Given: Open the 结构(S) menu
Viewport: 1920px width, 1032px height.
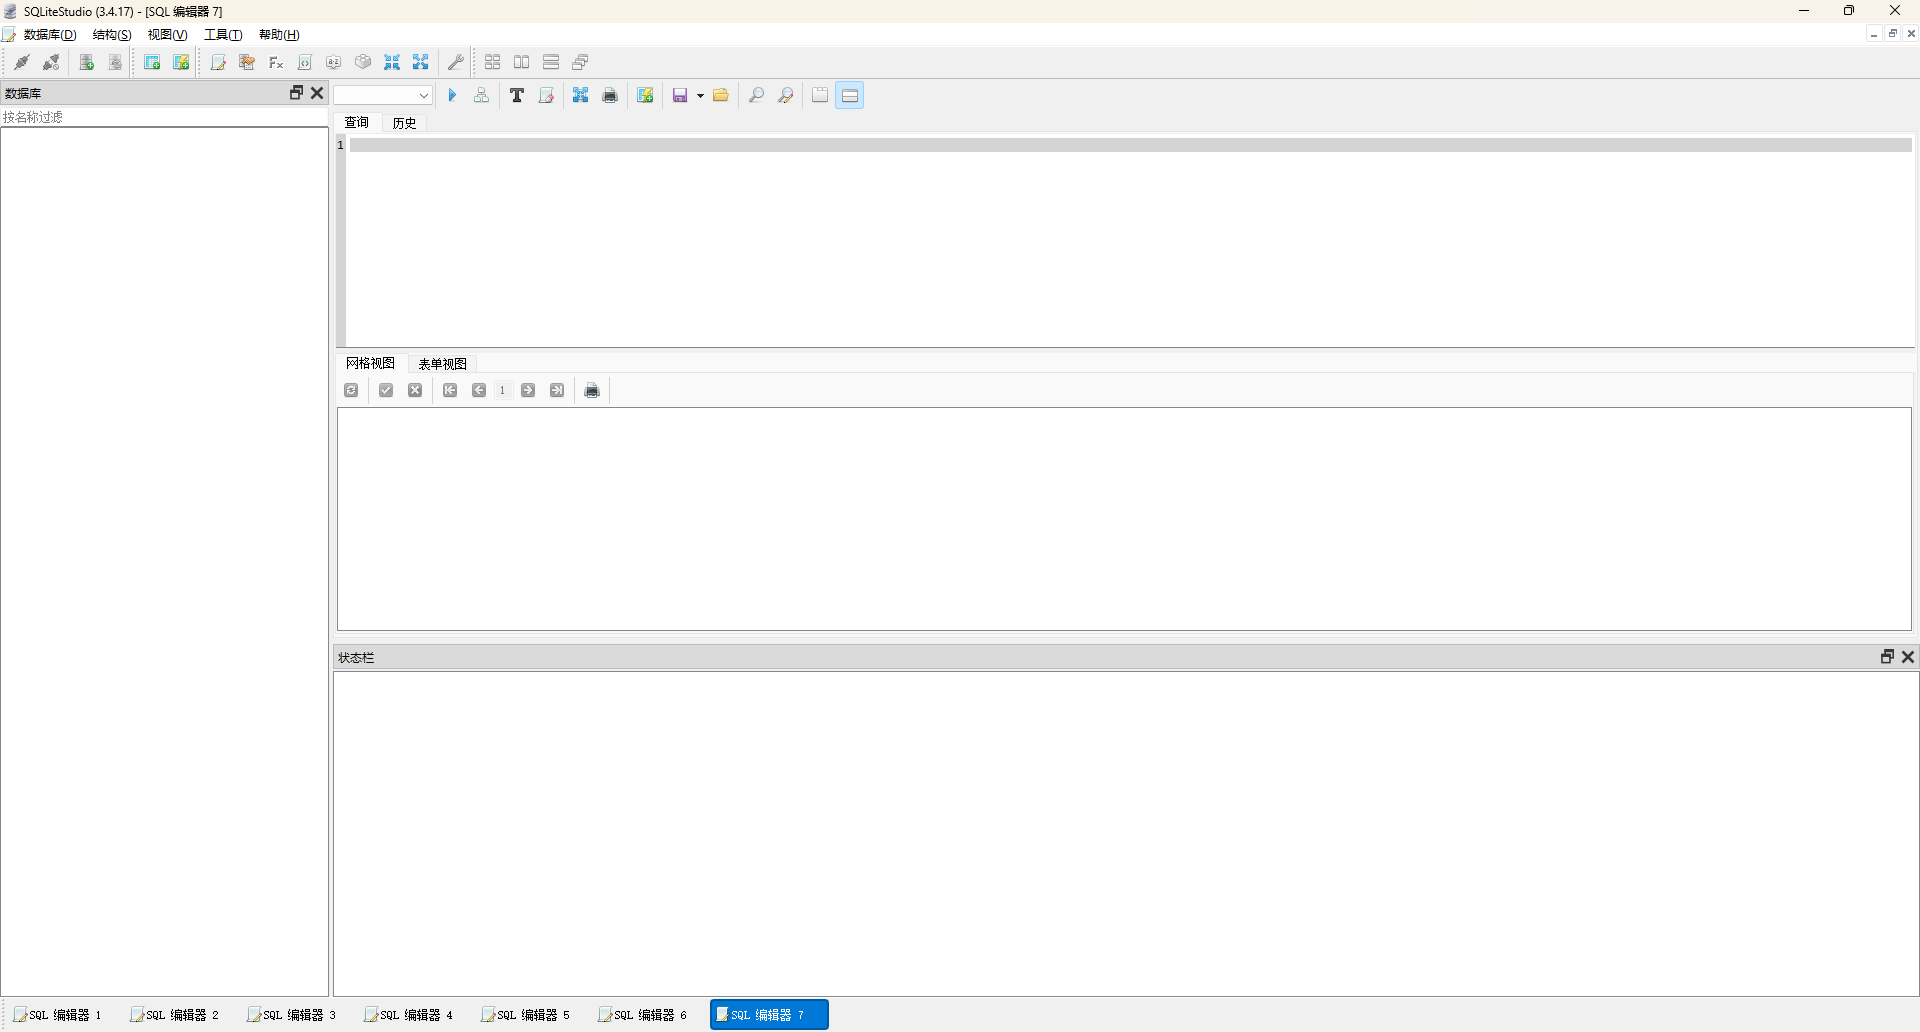Looking at the screenshot, I should coord(112,35).
